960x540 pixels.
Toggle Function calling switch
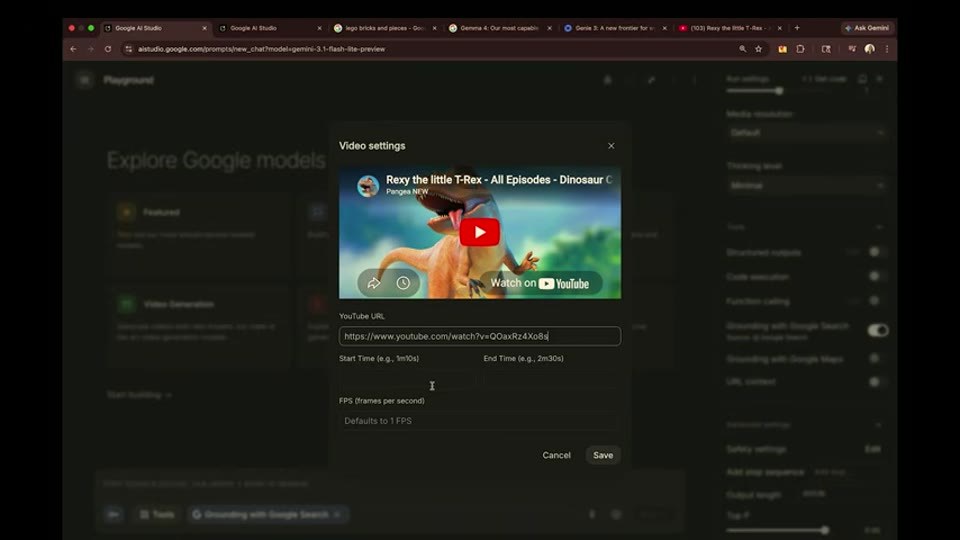(876, 301)
